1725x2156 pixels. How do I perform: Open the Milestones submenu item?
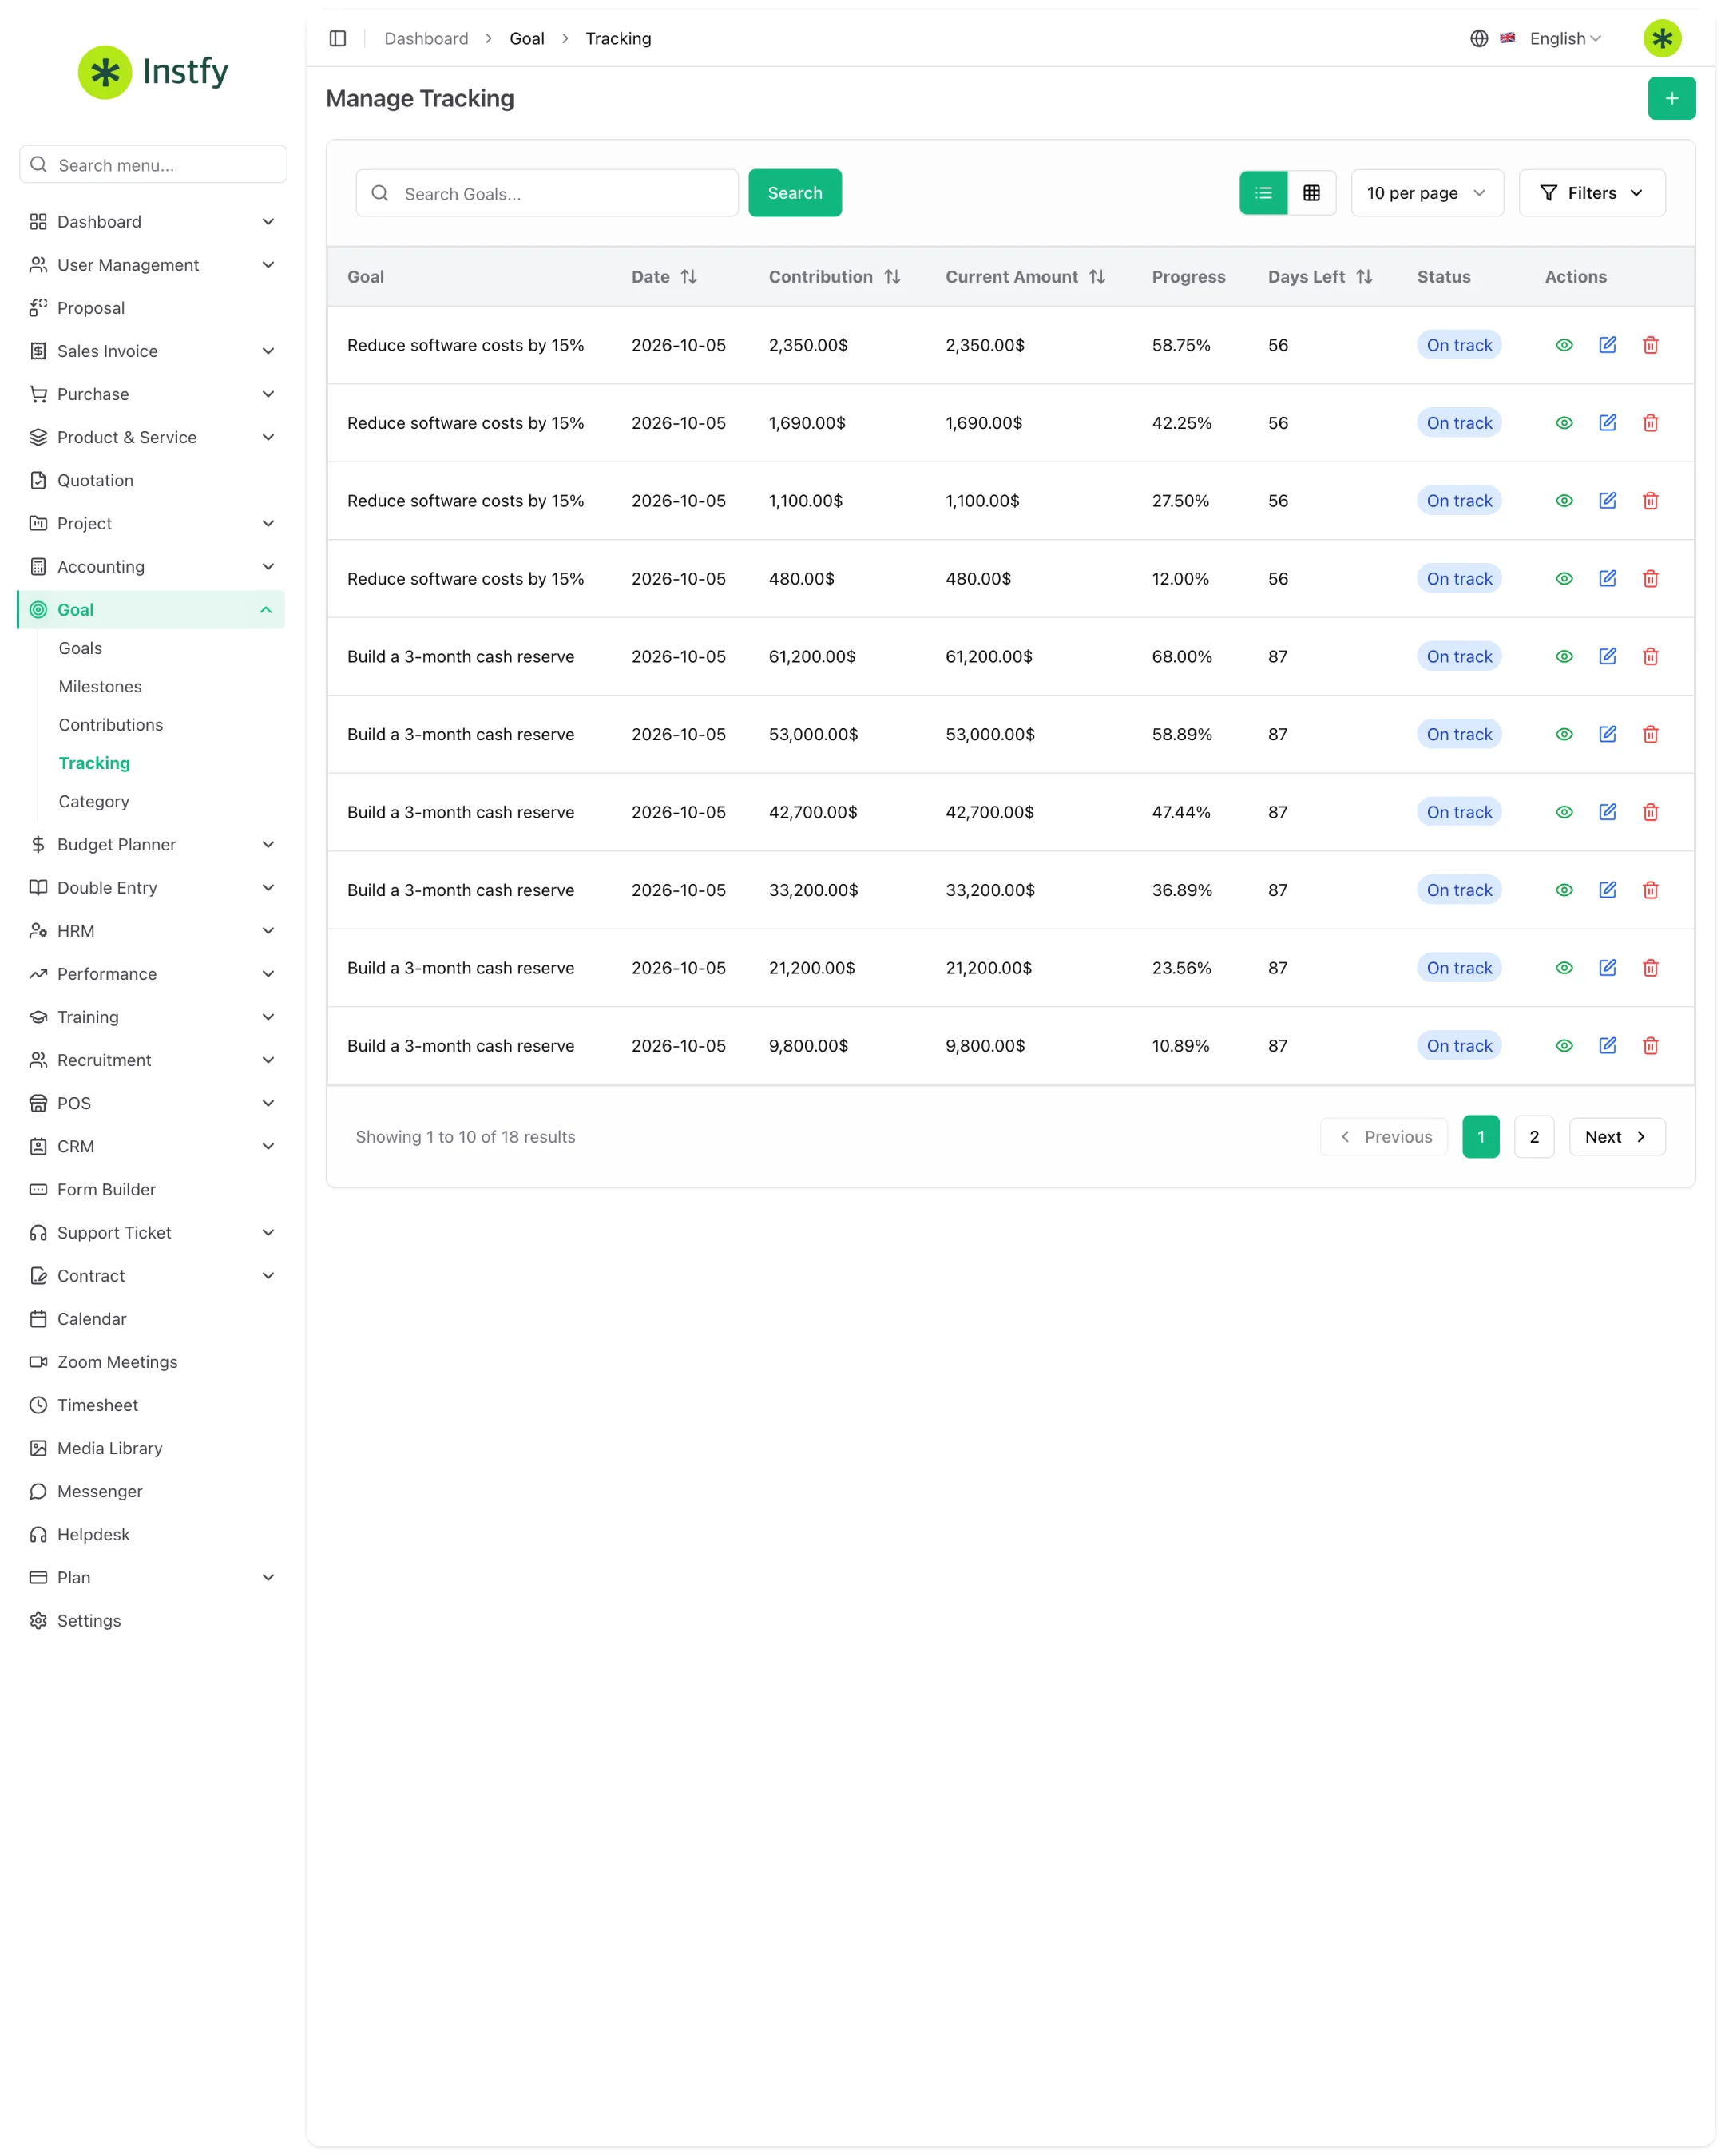100,686
